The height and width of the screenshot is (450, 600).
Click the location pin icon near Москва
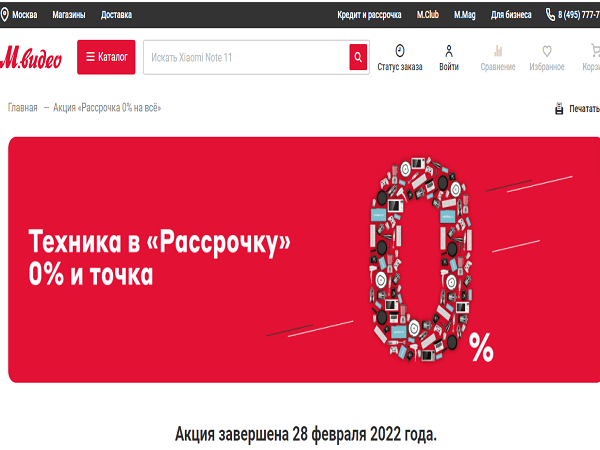(5, 15)
